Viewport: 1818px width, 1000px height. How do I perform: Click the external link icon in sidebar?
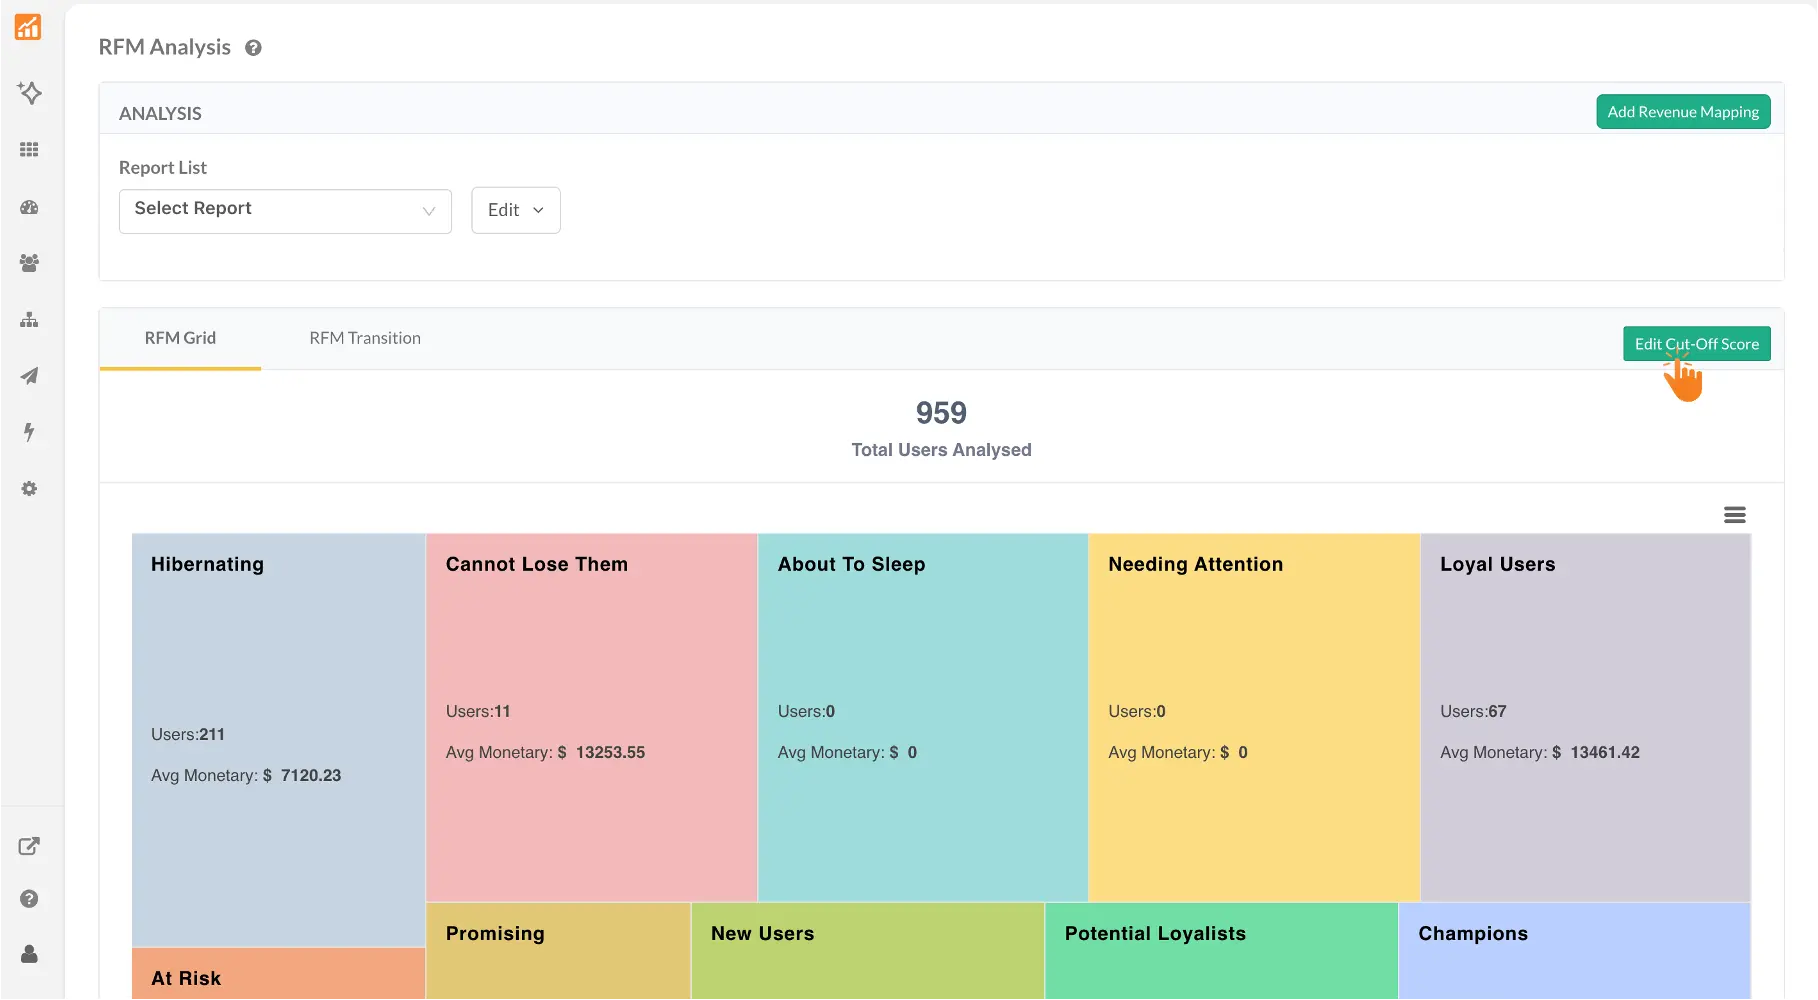pos(29,846)
